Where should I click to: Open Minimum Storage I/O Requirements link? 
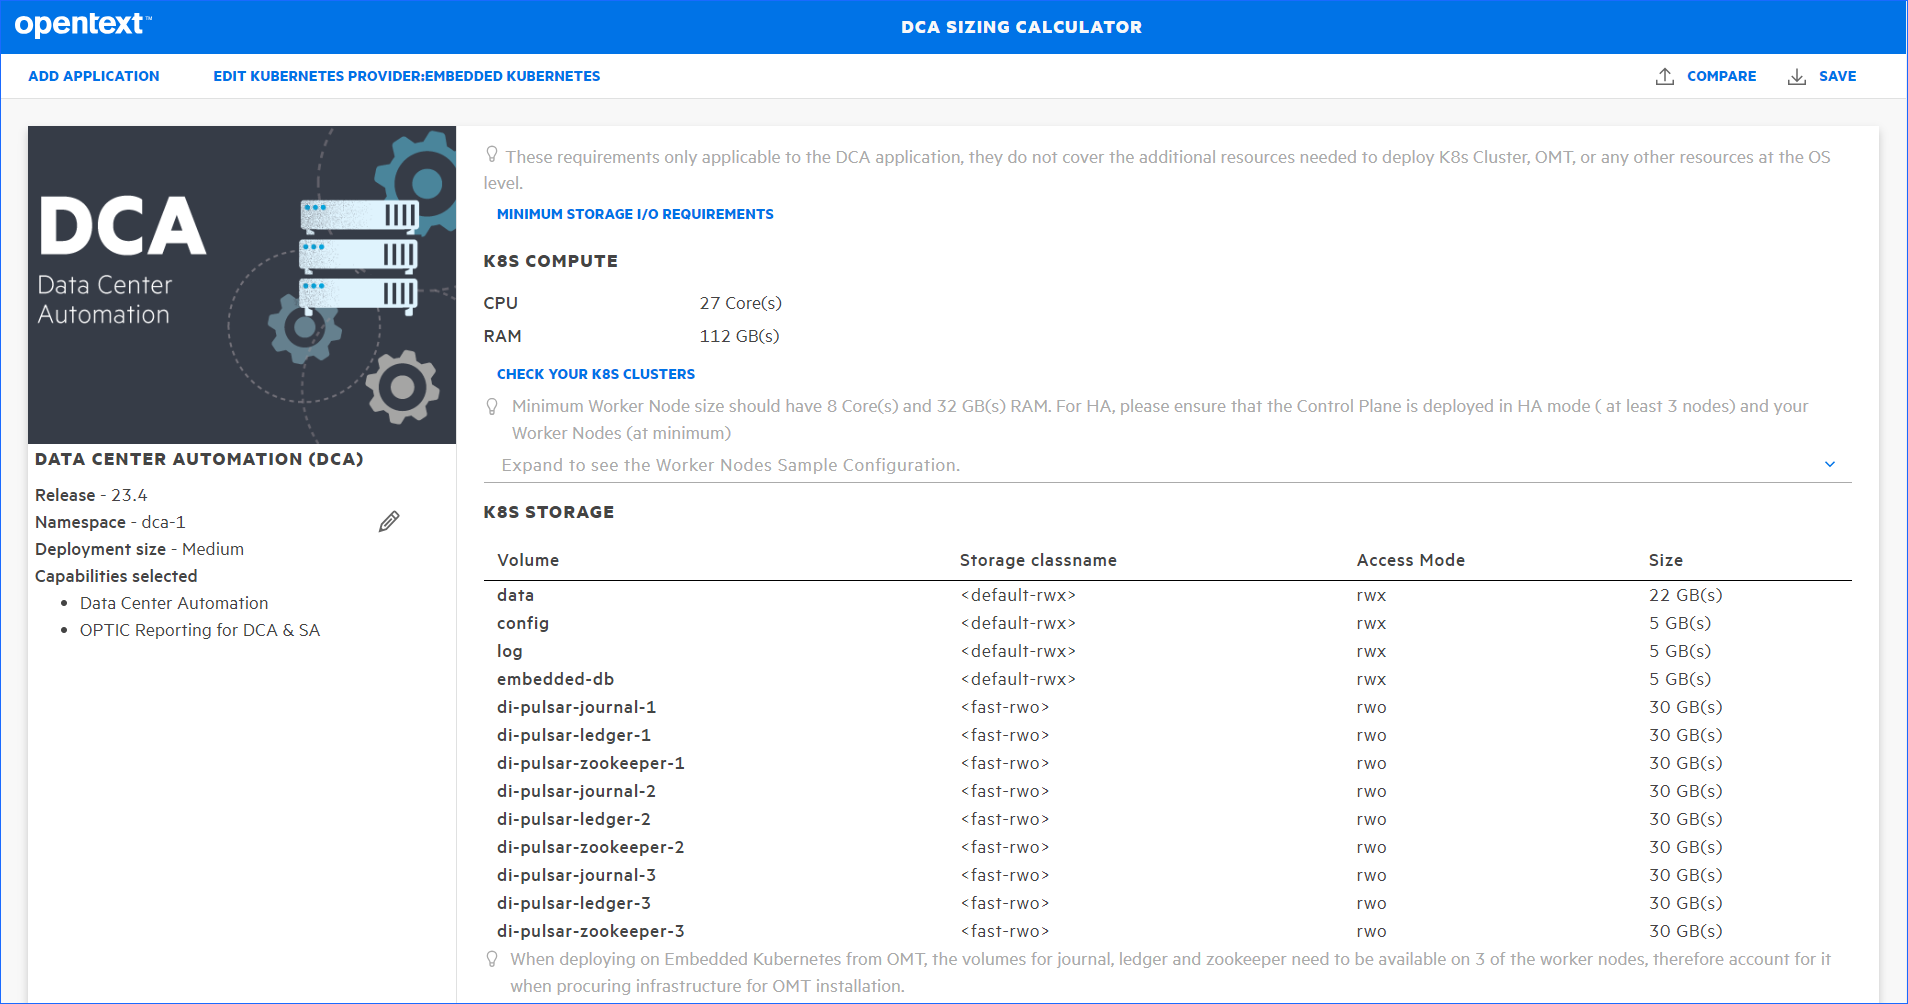[635, 214]
